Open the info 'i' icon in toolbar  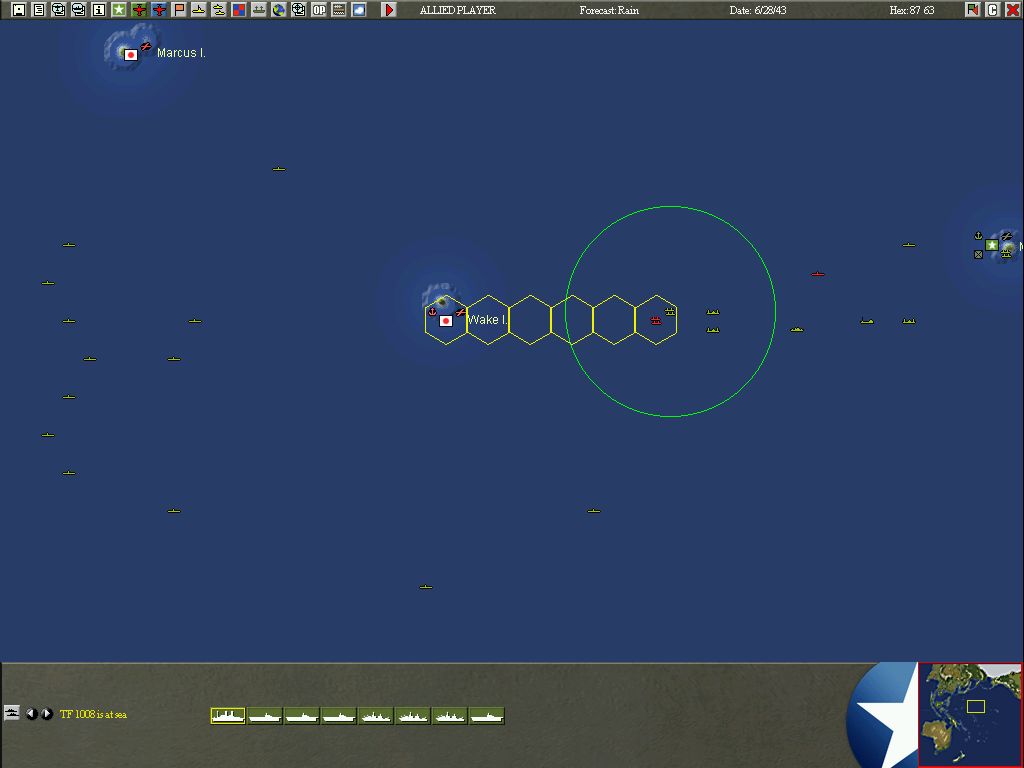[99, 10]
